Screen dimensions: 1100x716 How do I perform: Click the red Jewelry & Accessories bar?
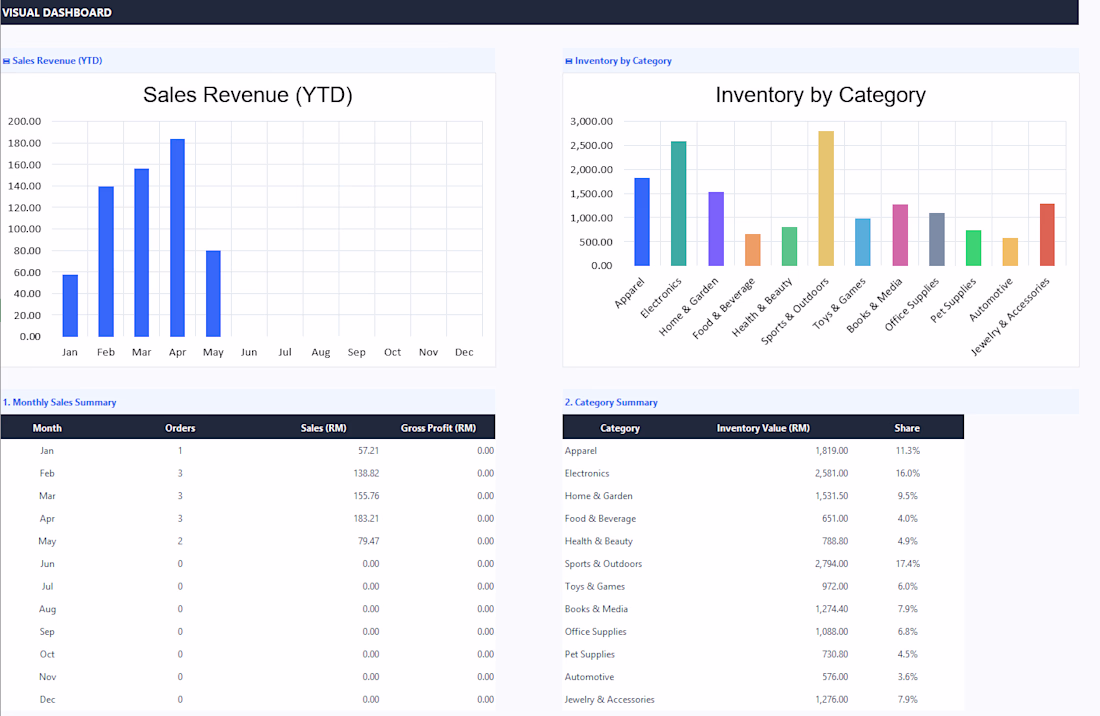click(x=1047, y=235)
